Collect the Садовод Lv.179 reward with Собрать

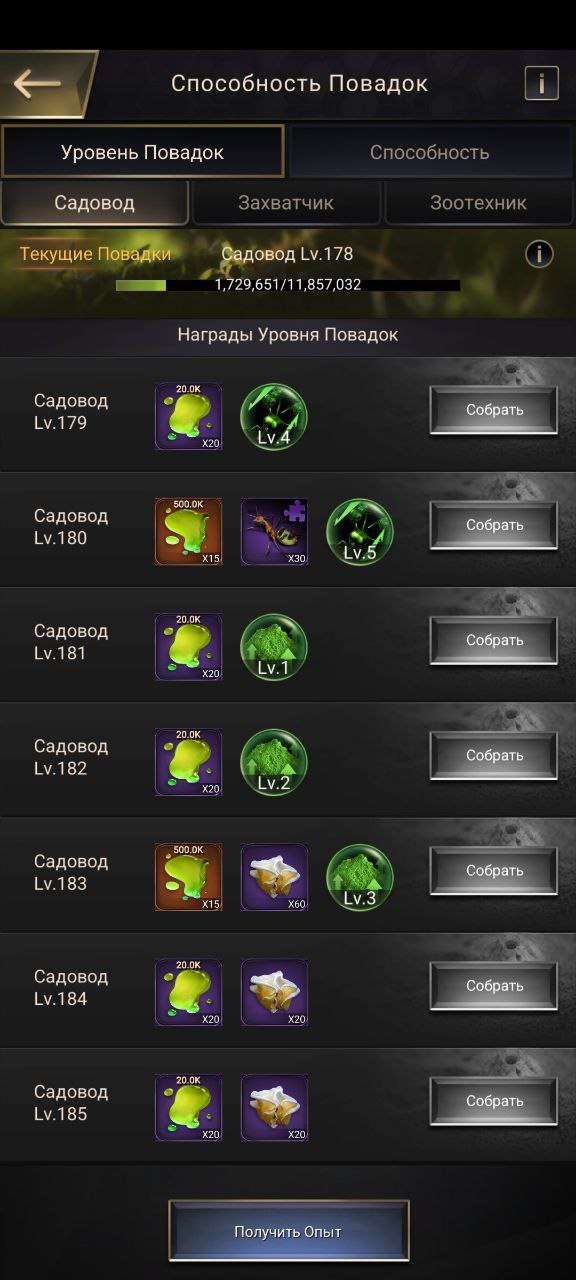click(494, 410)
